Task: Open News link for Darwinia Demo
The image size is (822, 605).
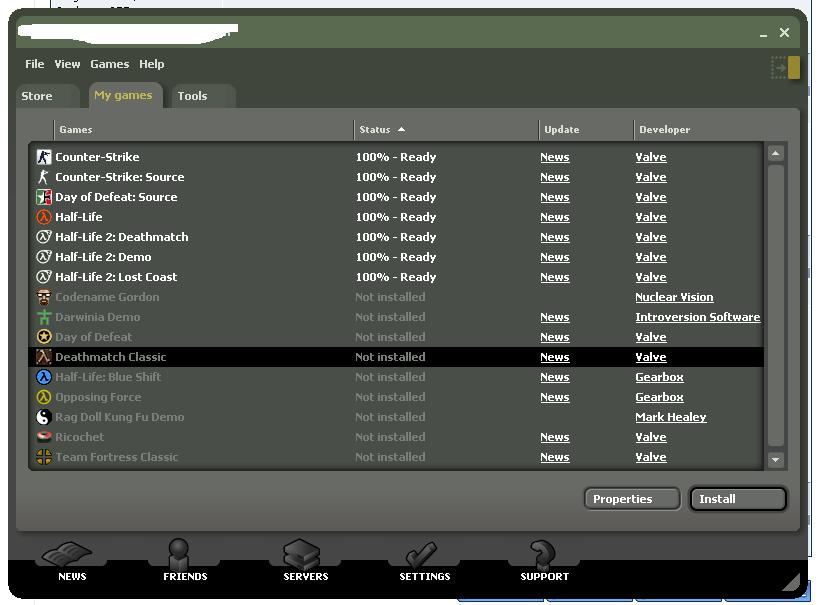Action: tap(555, 317)
